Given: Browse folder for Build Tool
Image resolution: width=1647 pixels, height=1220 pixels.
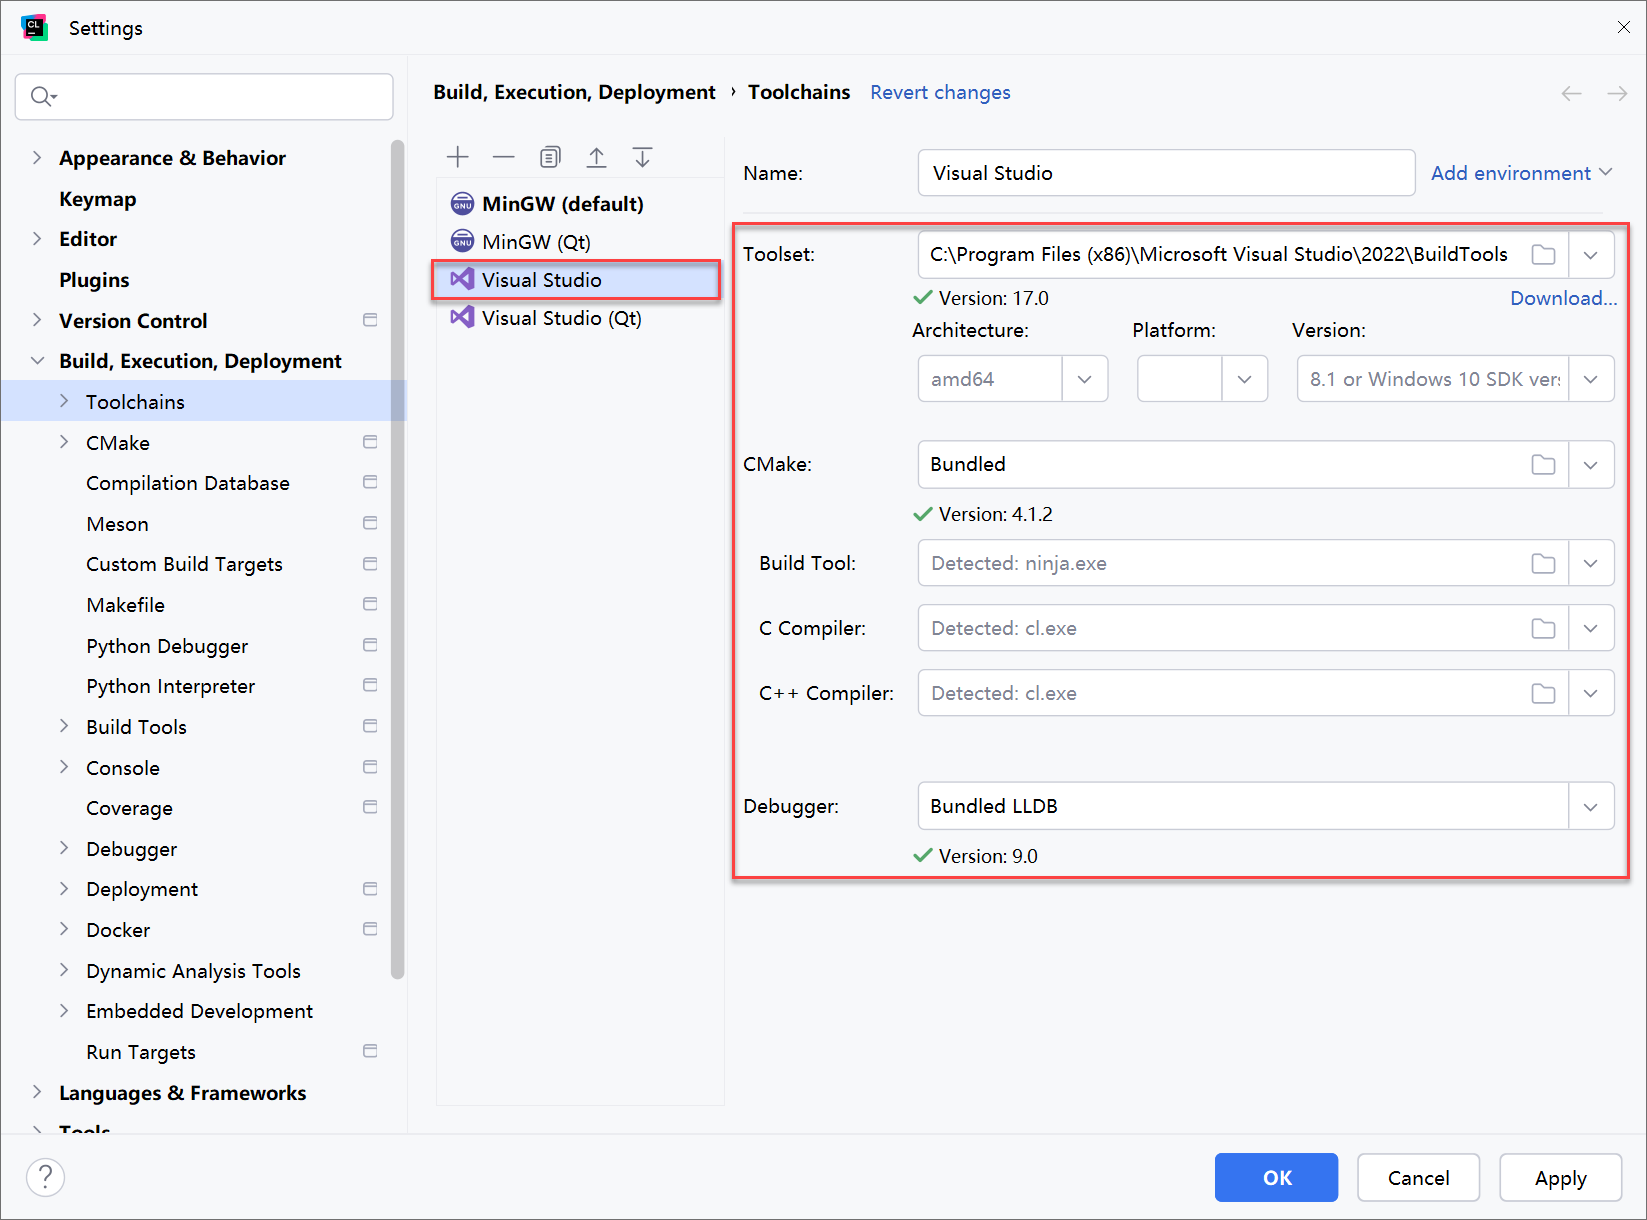Looking at the screenshot, I should tap(1543, 564).
